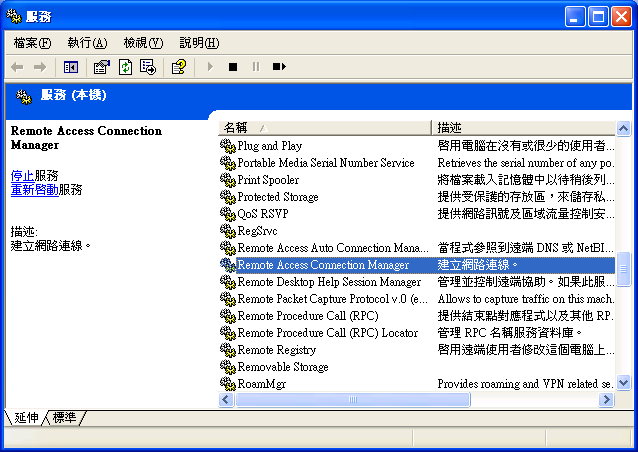
Task: Click the 重新啟動 service link
Action: point(35,190)
